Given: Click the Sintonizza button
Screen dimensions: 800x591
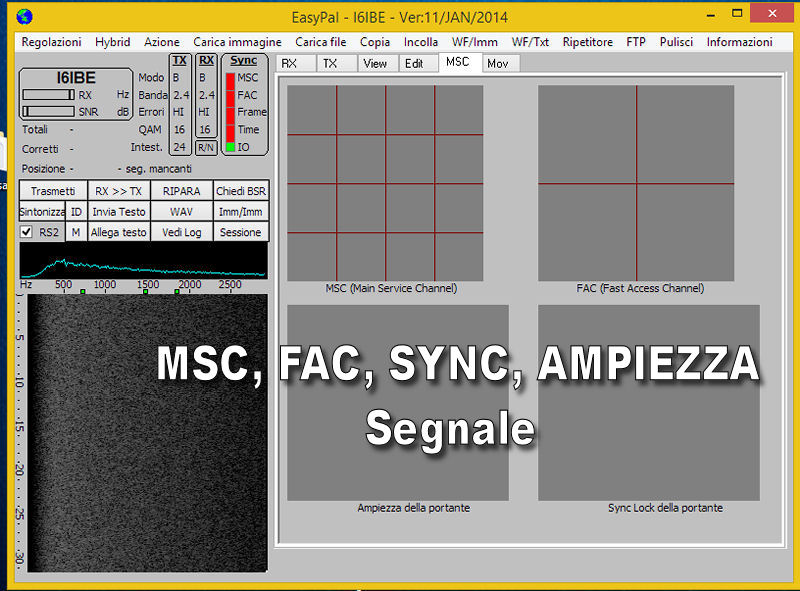Looking at the screenshot, I should pyautogui.click(x=42, y=211).
